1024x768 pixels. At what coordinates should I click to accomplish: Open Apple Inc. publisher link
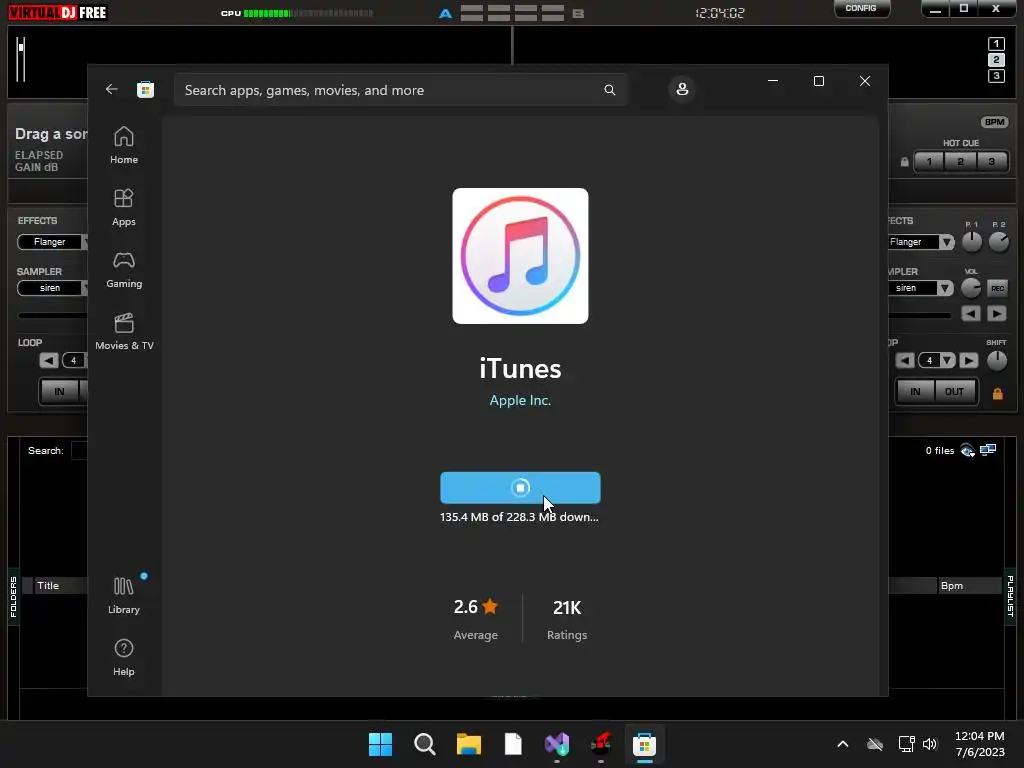point(520,400)
